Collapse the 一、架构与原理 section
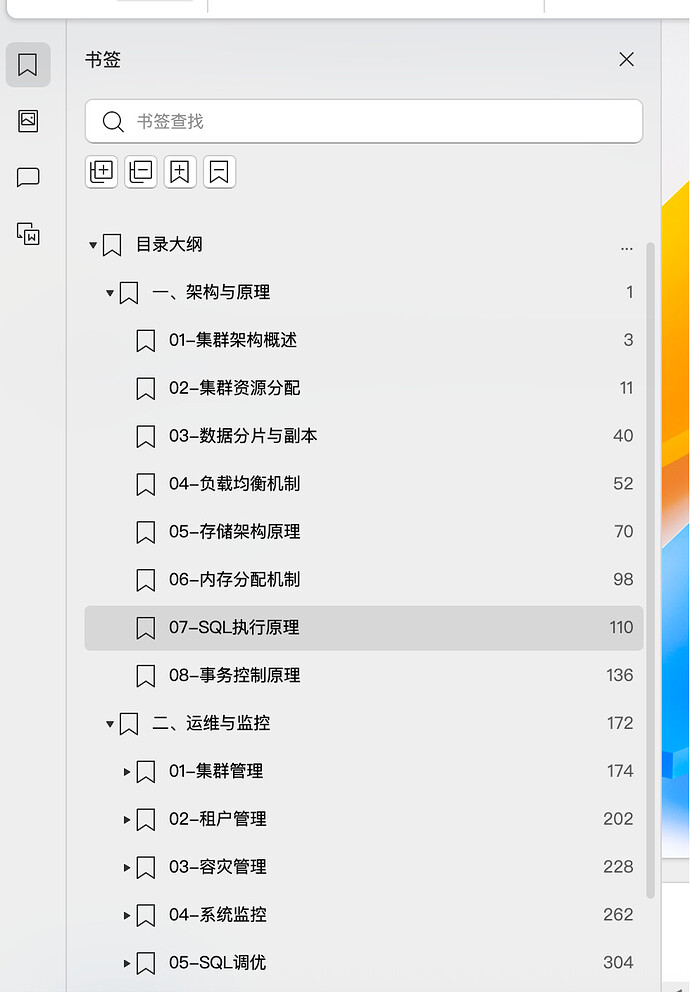 click(110, 293)
